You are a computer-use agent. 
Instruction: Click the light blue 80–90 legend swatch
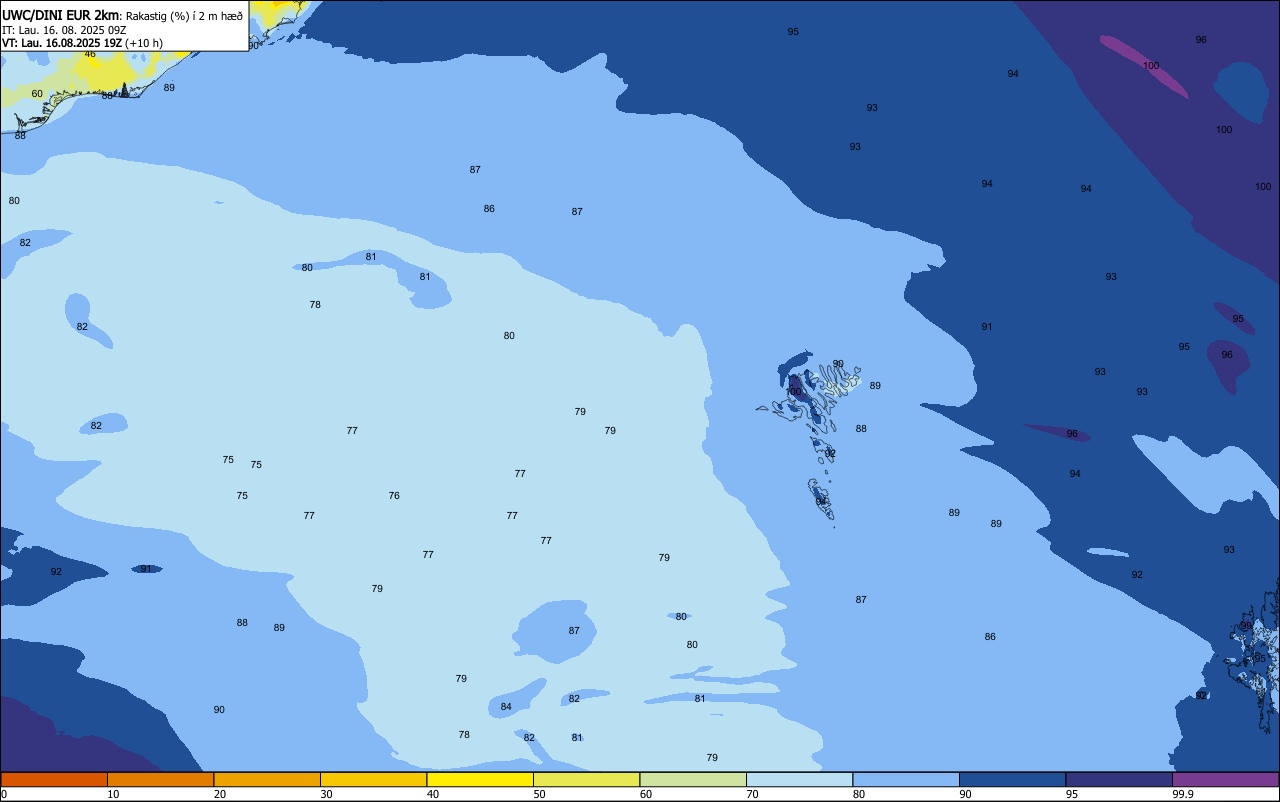click(x=906, y=779)
